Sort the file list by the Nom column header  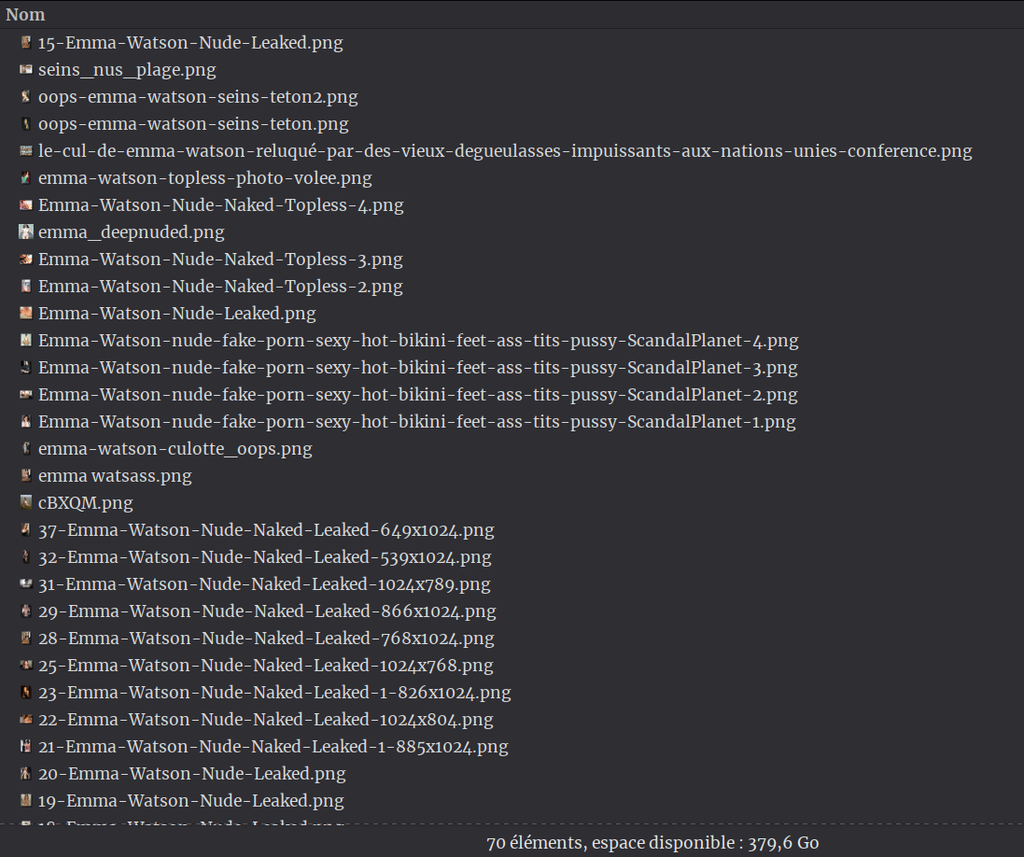(25, 14)
